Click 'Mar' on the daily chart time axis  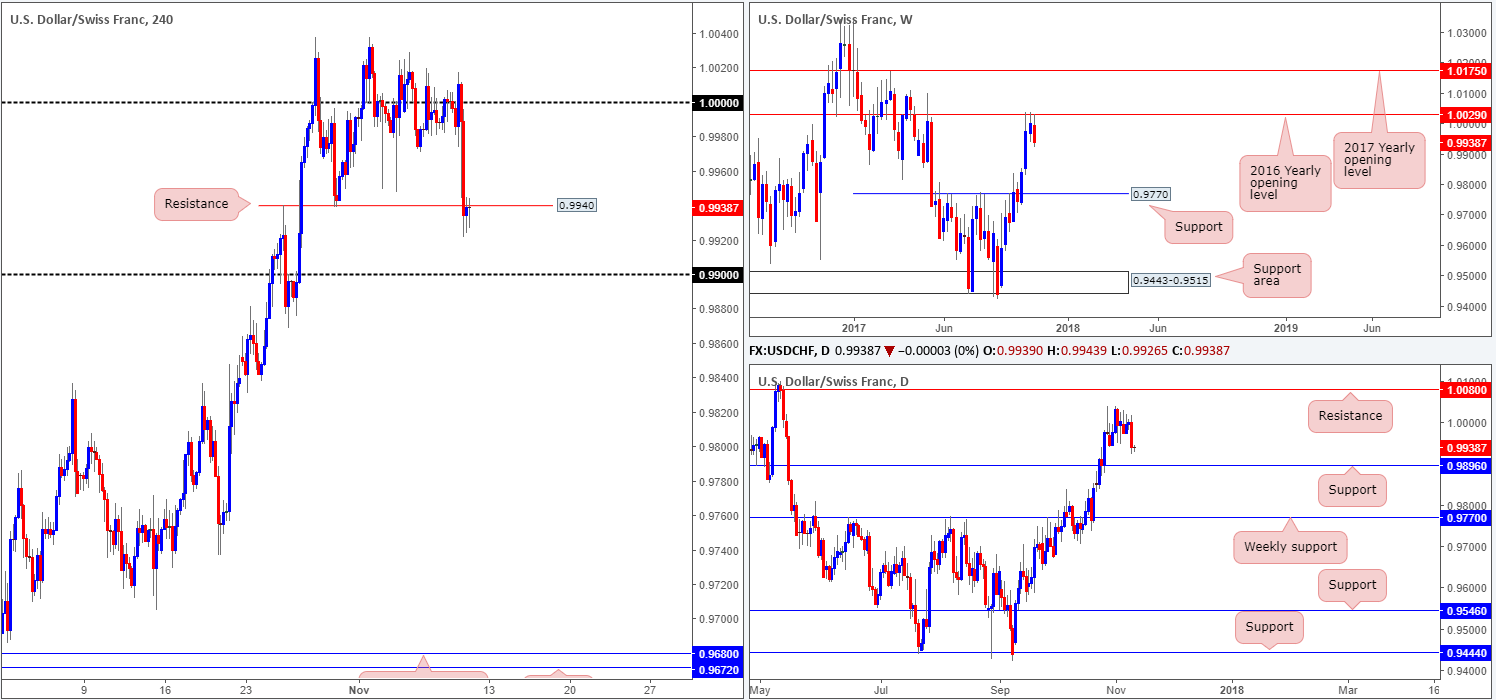(1348, 690)
